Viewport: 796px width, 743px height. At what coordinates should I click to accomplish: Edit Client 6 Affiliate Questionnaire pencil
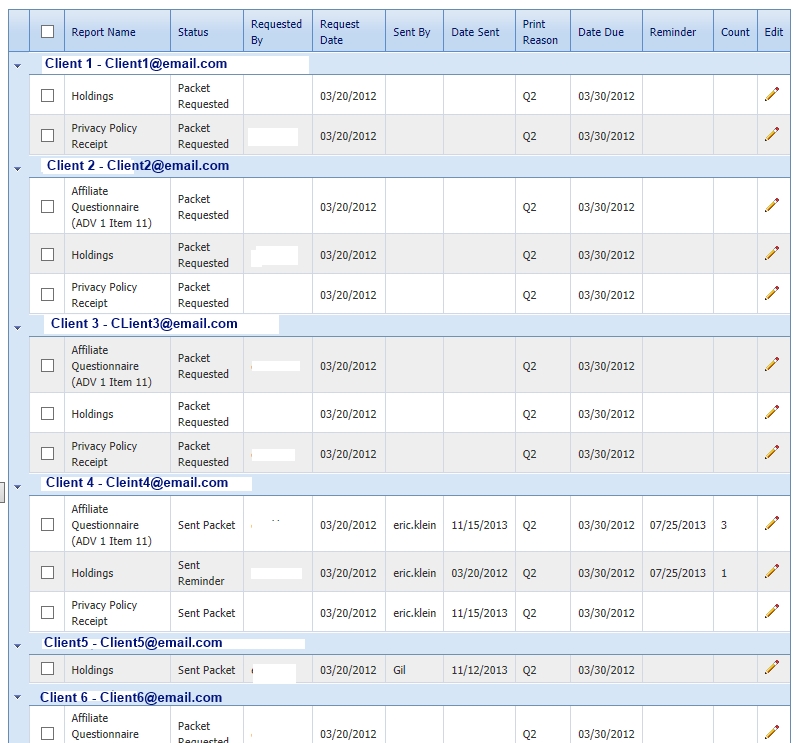click(x=772, y=732)
